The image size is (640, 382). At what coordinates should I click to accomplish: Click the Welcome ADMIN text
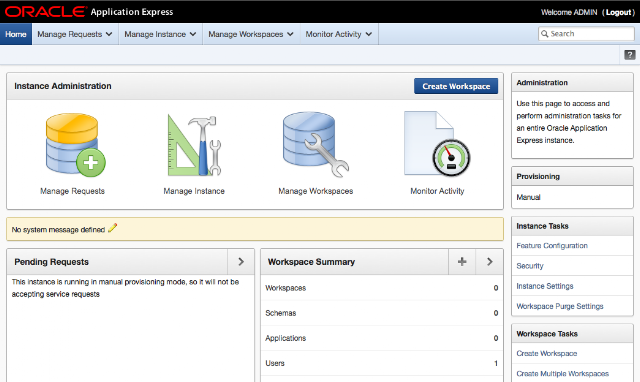[569, 12]
